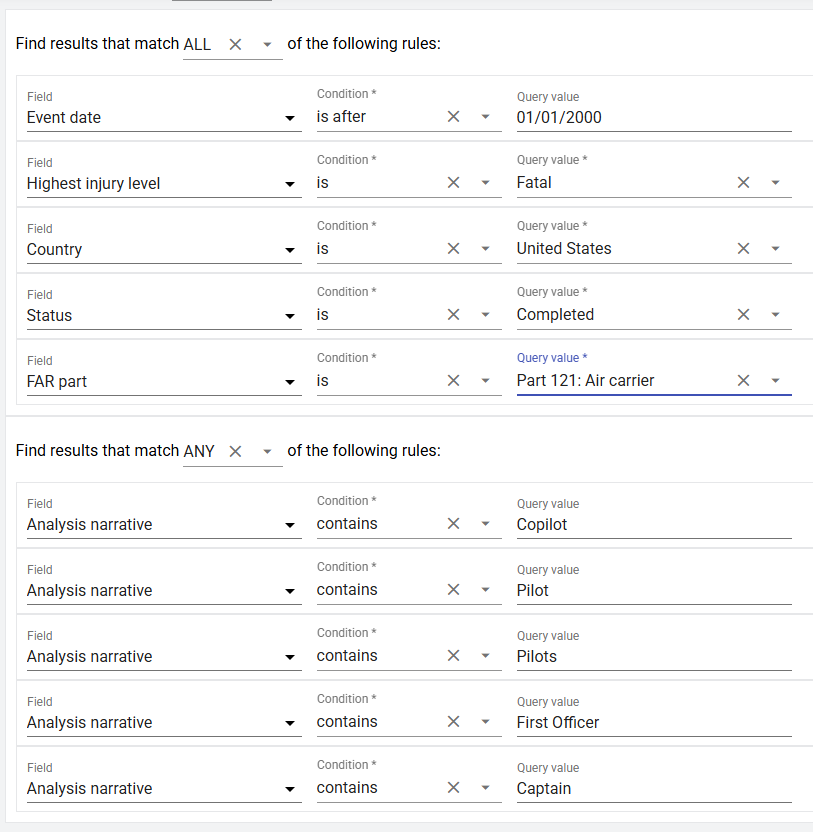Clear the ALL match selector in first group
The image size is (813, 832).
click(x=235, y=44)
